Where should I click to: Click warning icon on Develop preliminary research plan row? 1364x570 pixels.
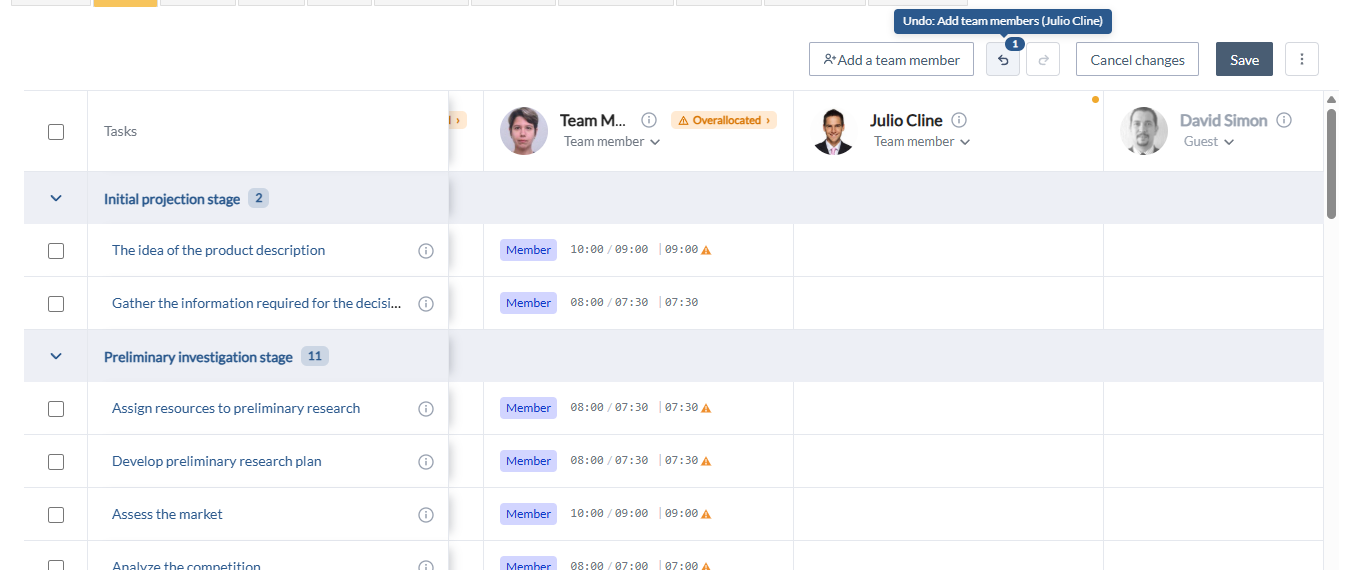tap(706, 461)
